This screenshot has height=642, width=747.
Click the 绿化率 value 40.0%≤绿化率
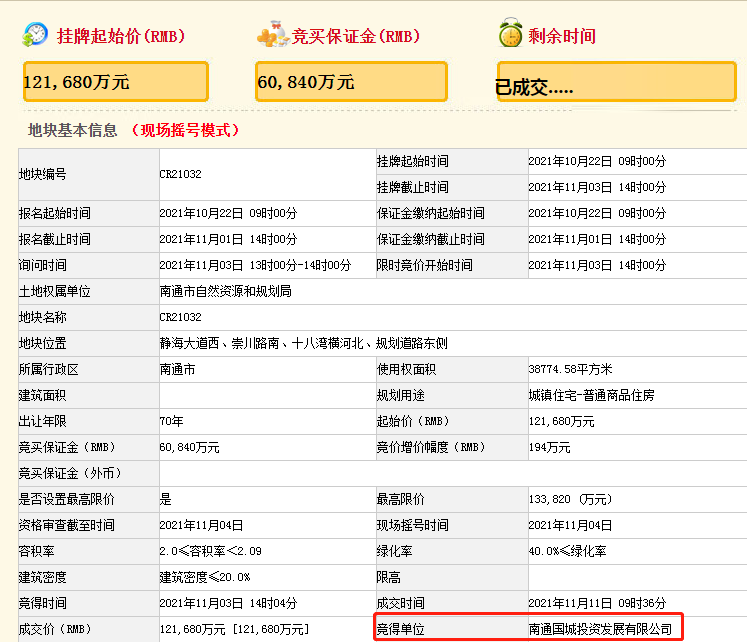pyautogui.click(x=567, y=551)
